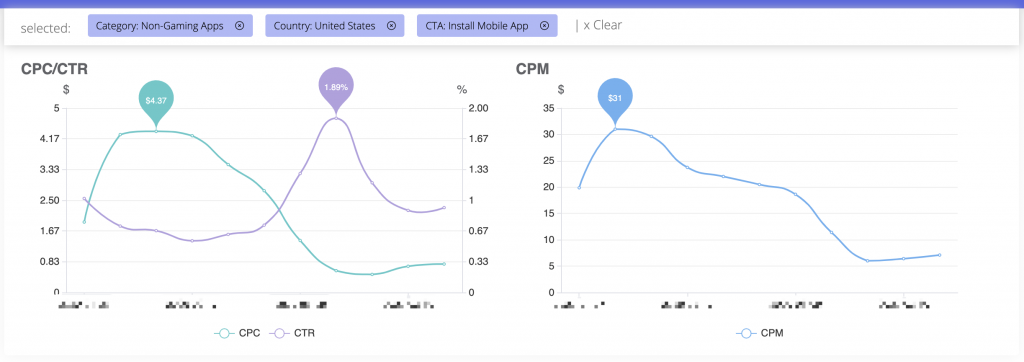This screenshot has height=362, width=1024.
Task: Click the CTR legend circle icon
Action: (x=280, y=333)
